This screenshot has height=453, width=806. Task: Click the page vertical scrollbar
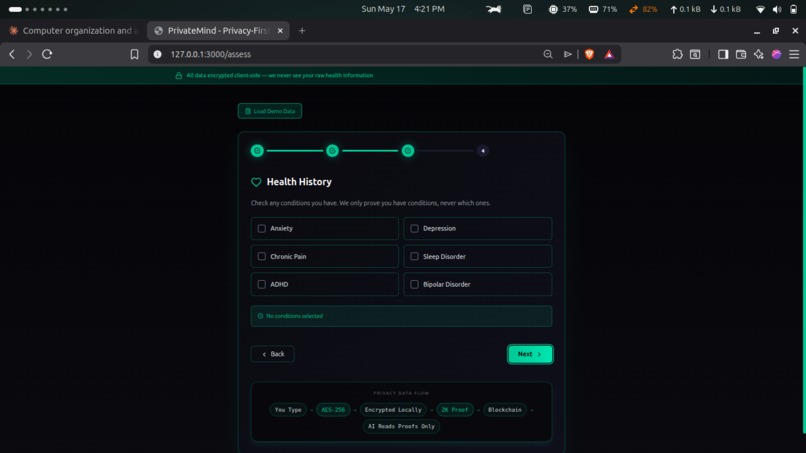tap(803, 249)
